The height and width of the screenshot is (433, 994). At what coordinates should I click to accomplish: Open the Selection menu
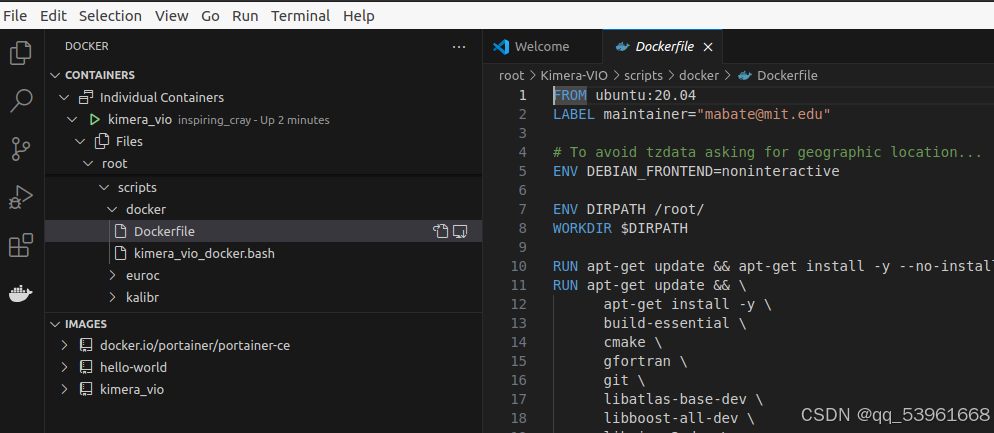point(110,16)
